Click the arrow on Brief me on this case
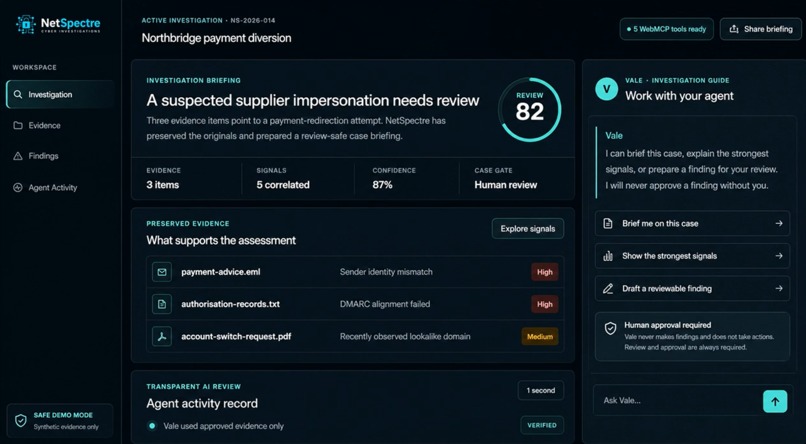The width and height of the screenshot is (806, 444). 779,224
